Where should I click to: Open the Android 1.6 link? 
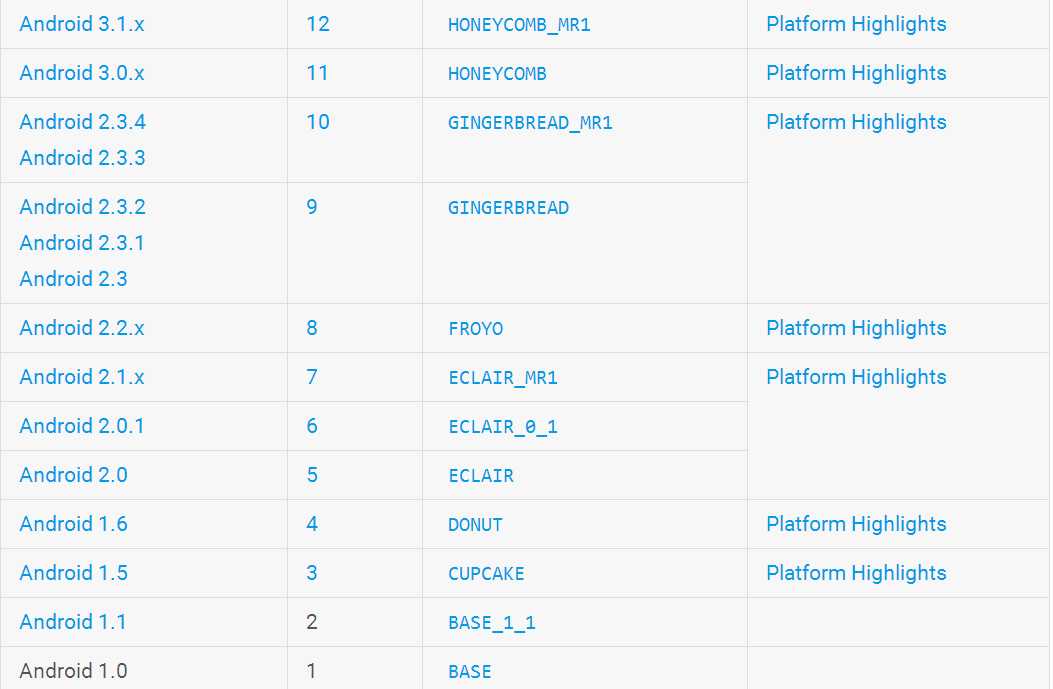coord(73,524)
